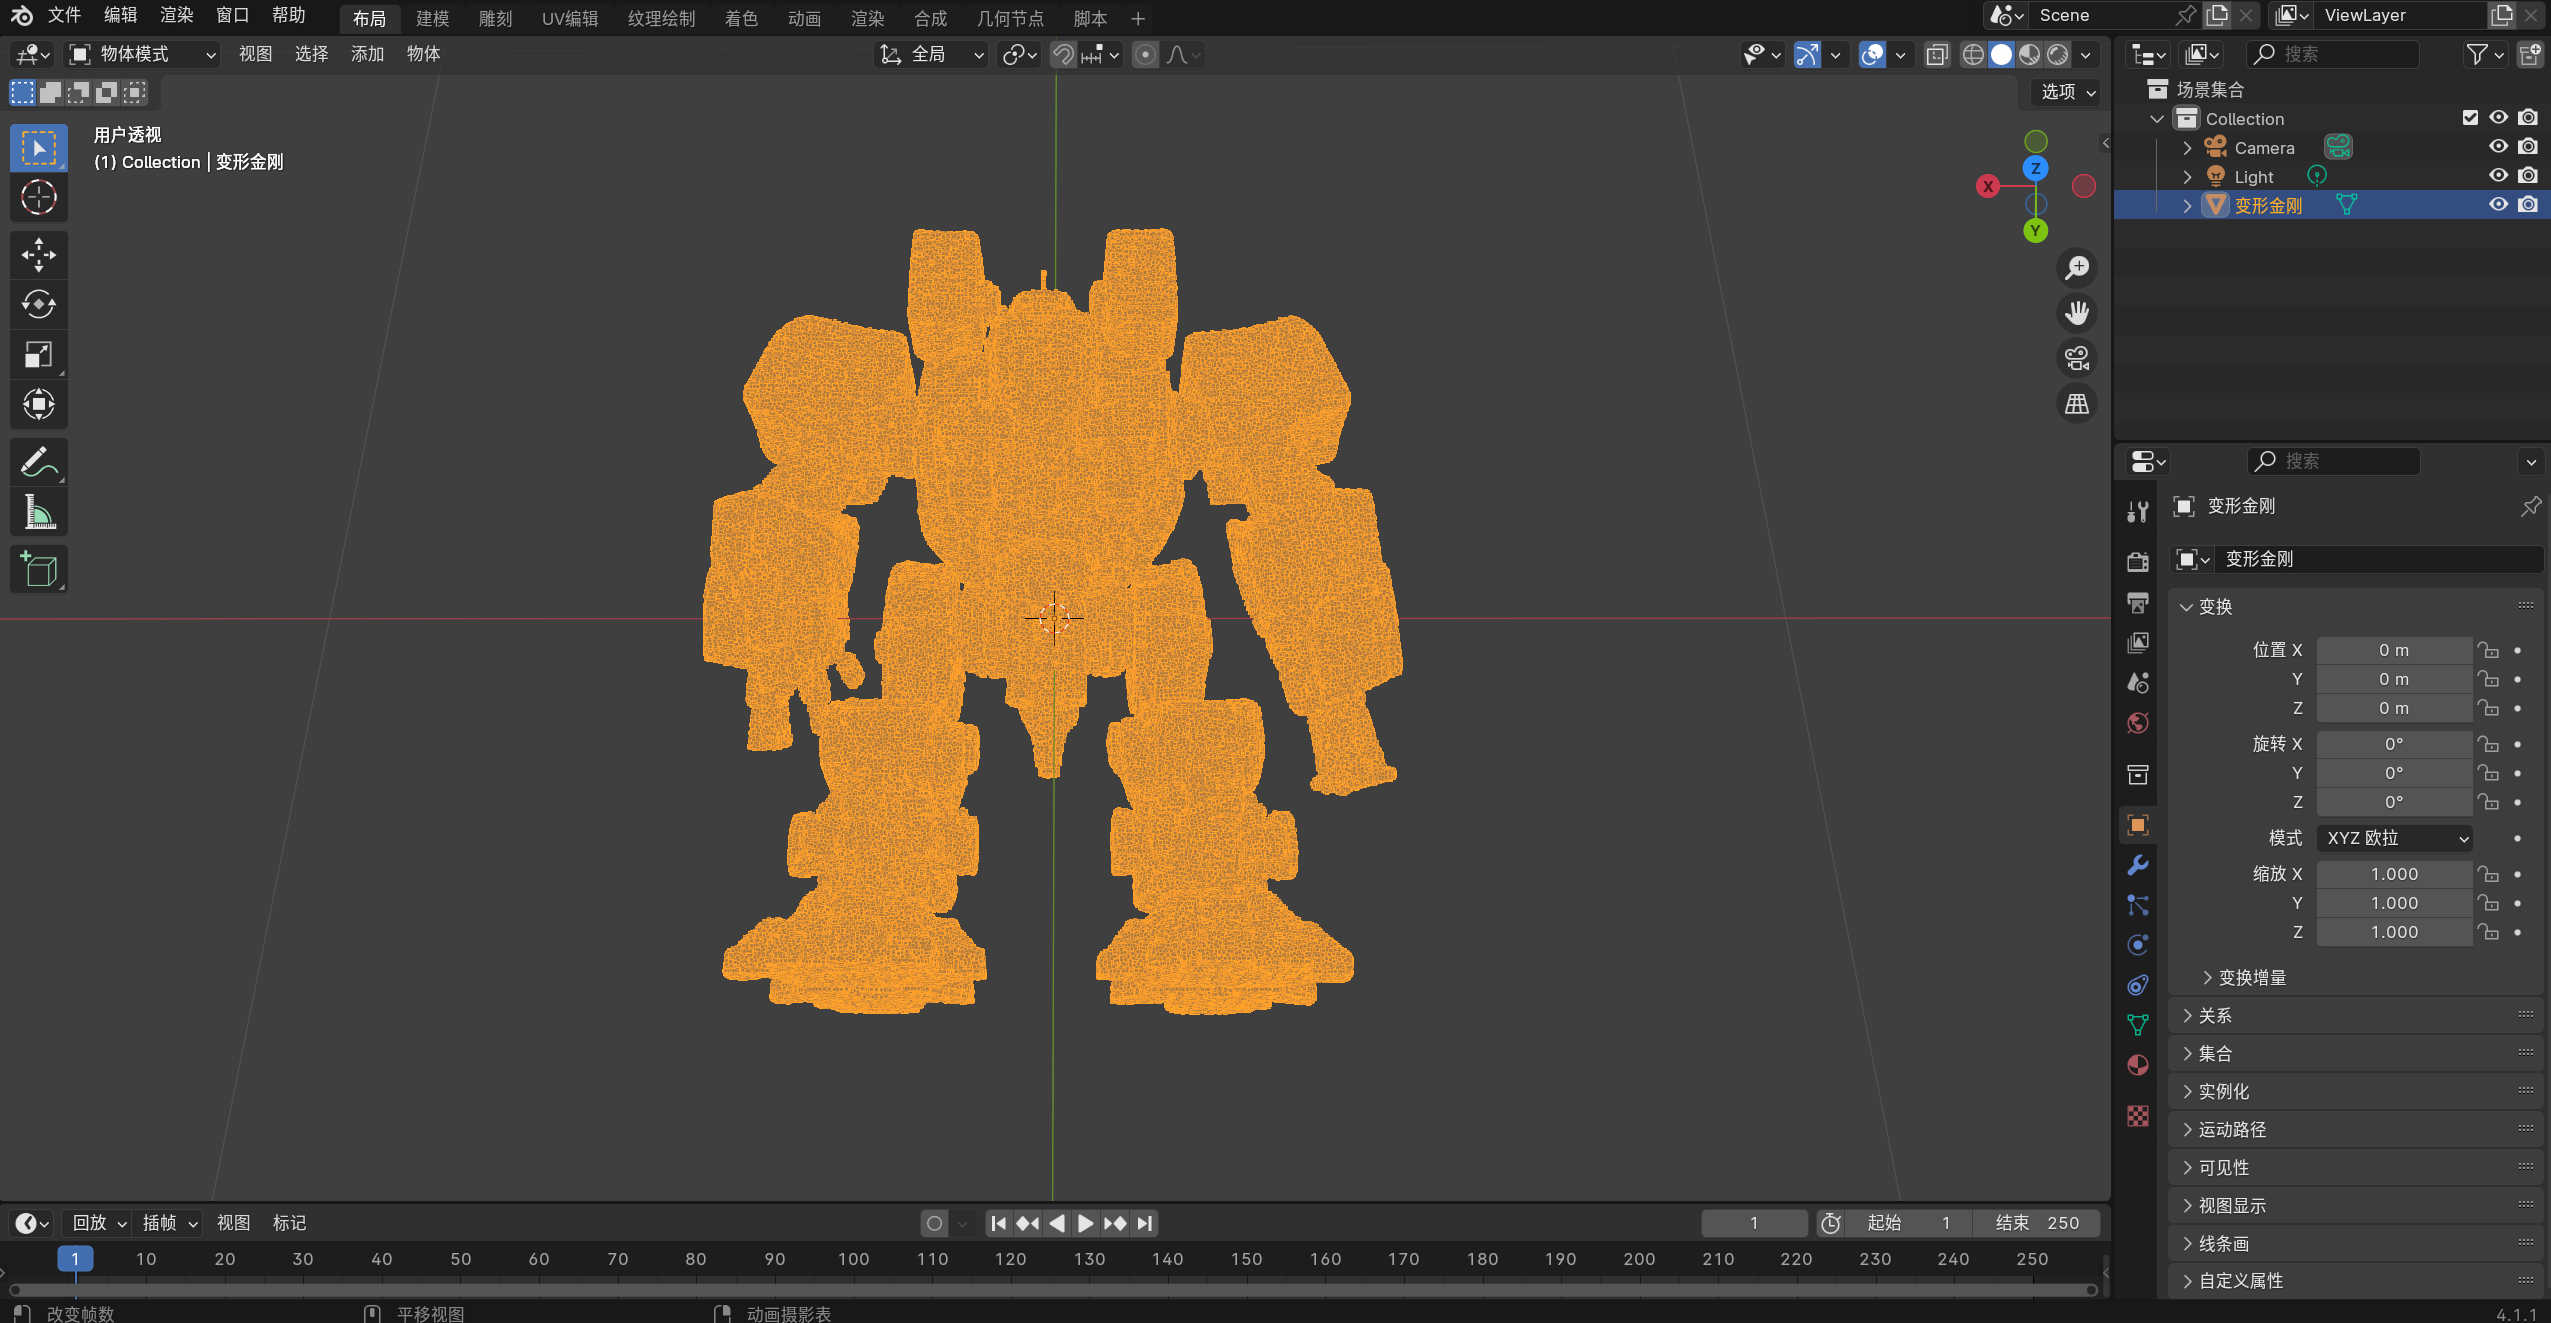Select the Move tool in toolbar
The image size is (2551, 1323).
39,255
